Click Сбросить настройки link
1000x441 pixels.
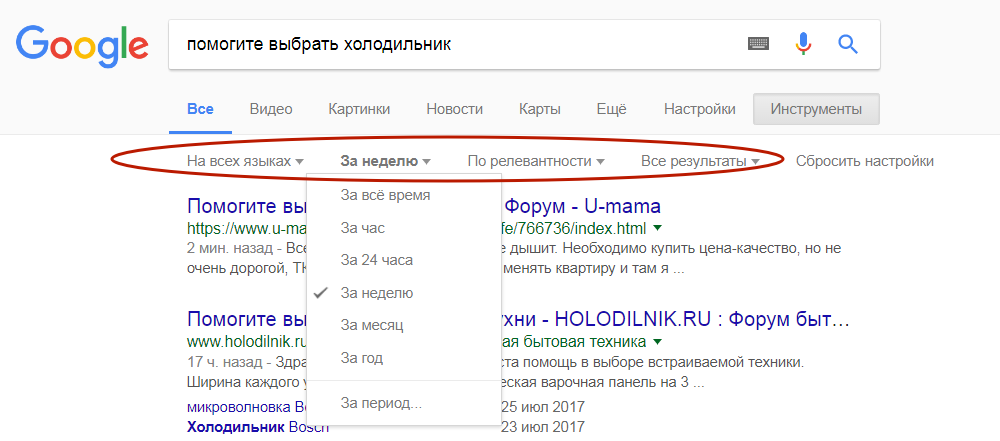click(x=865, y=161)
